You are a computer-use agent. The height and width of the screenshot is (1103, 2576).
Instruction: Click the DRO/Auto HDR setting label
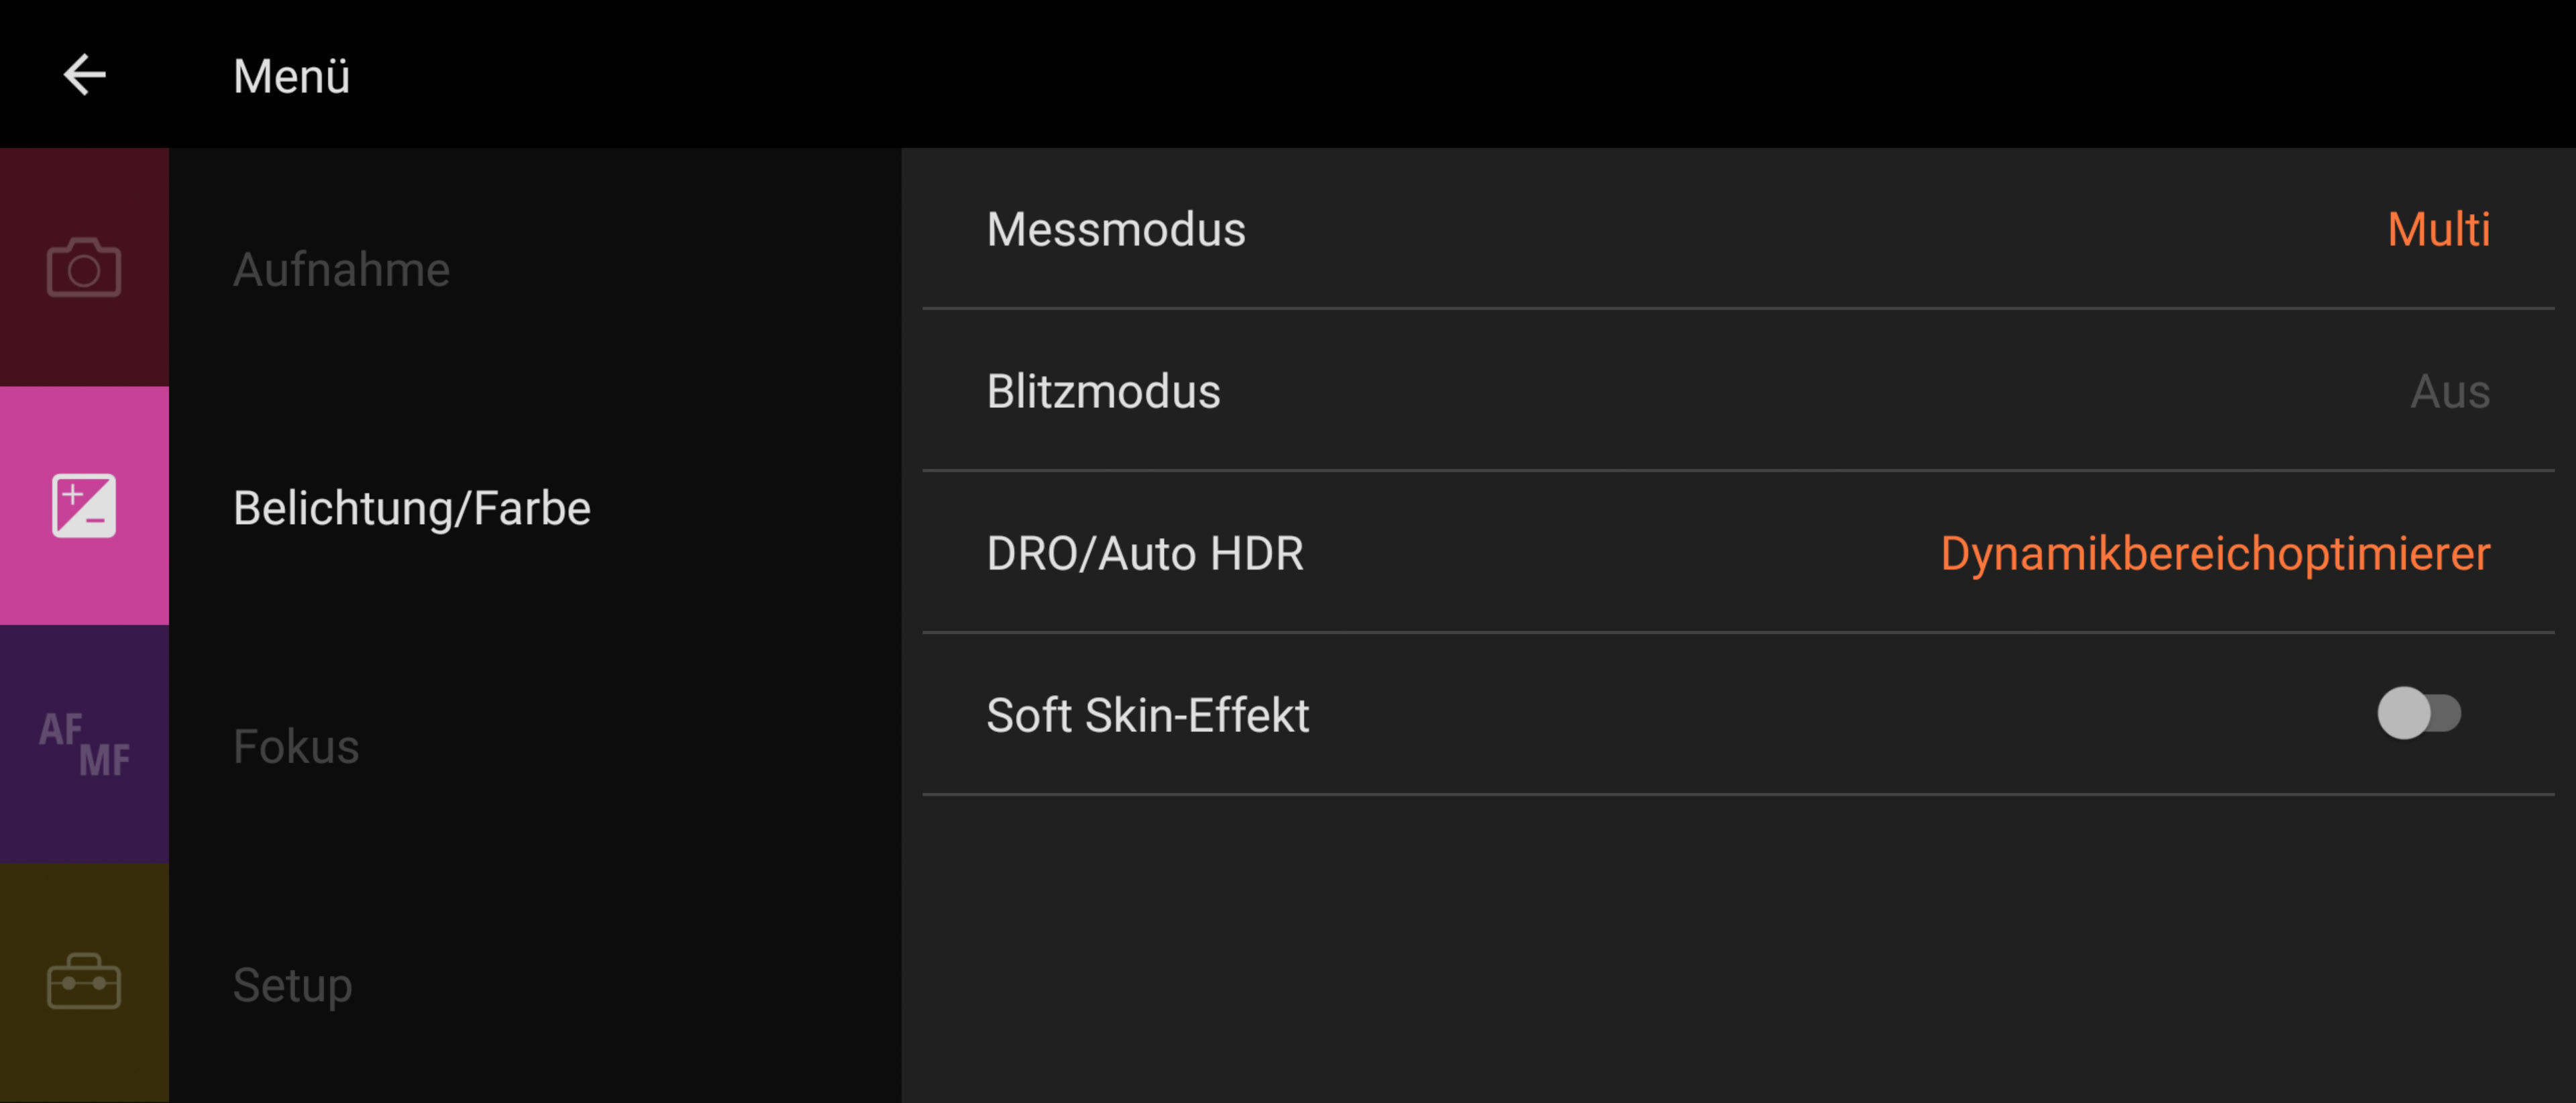(1145, 554)
